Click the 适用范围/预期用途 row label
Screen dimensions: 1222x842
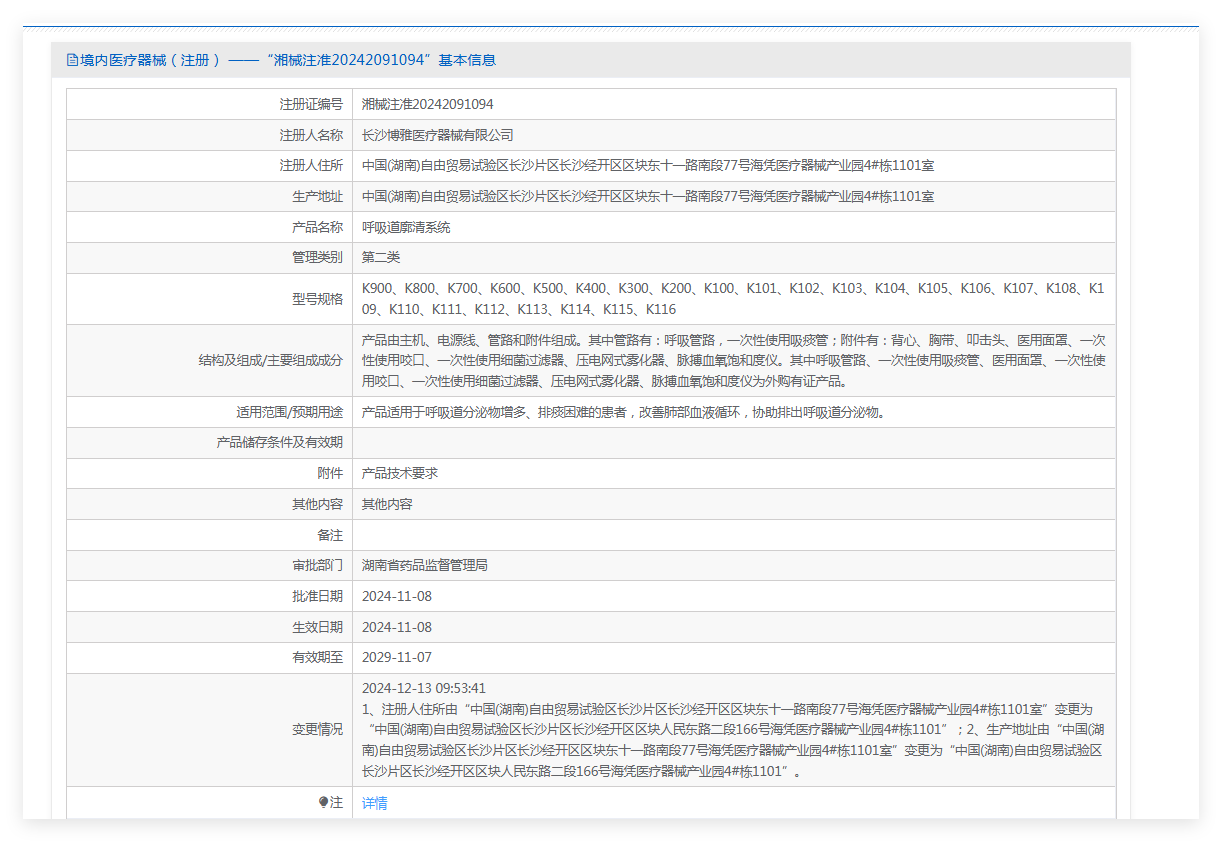pos(282,412)
